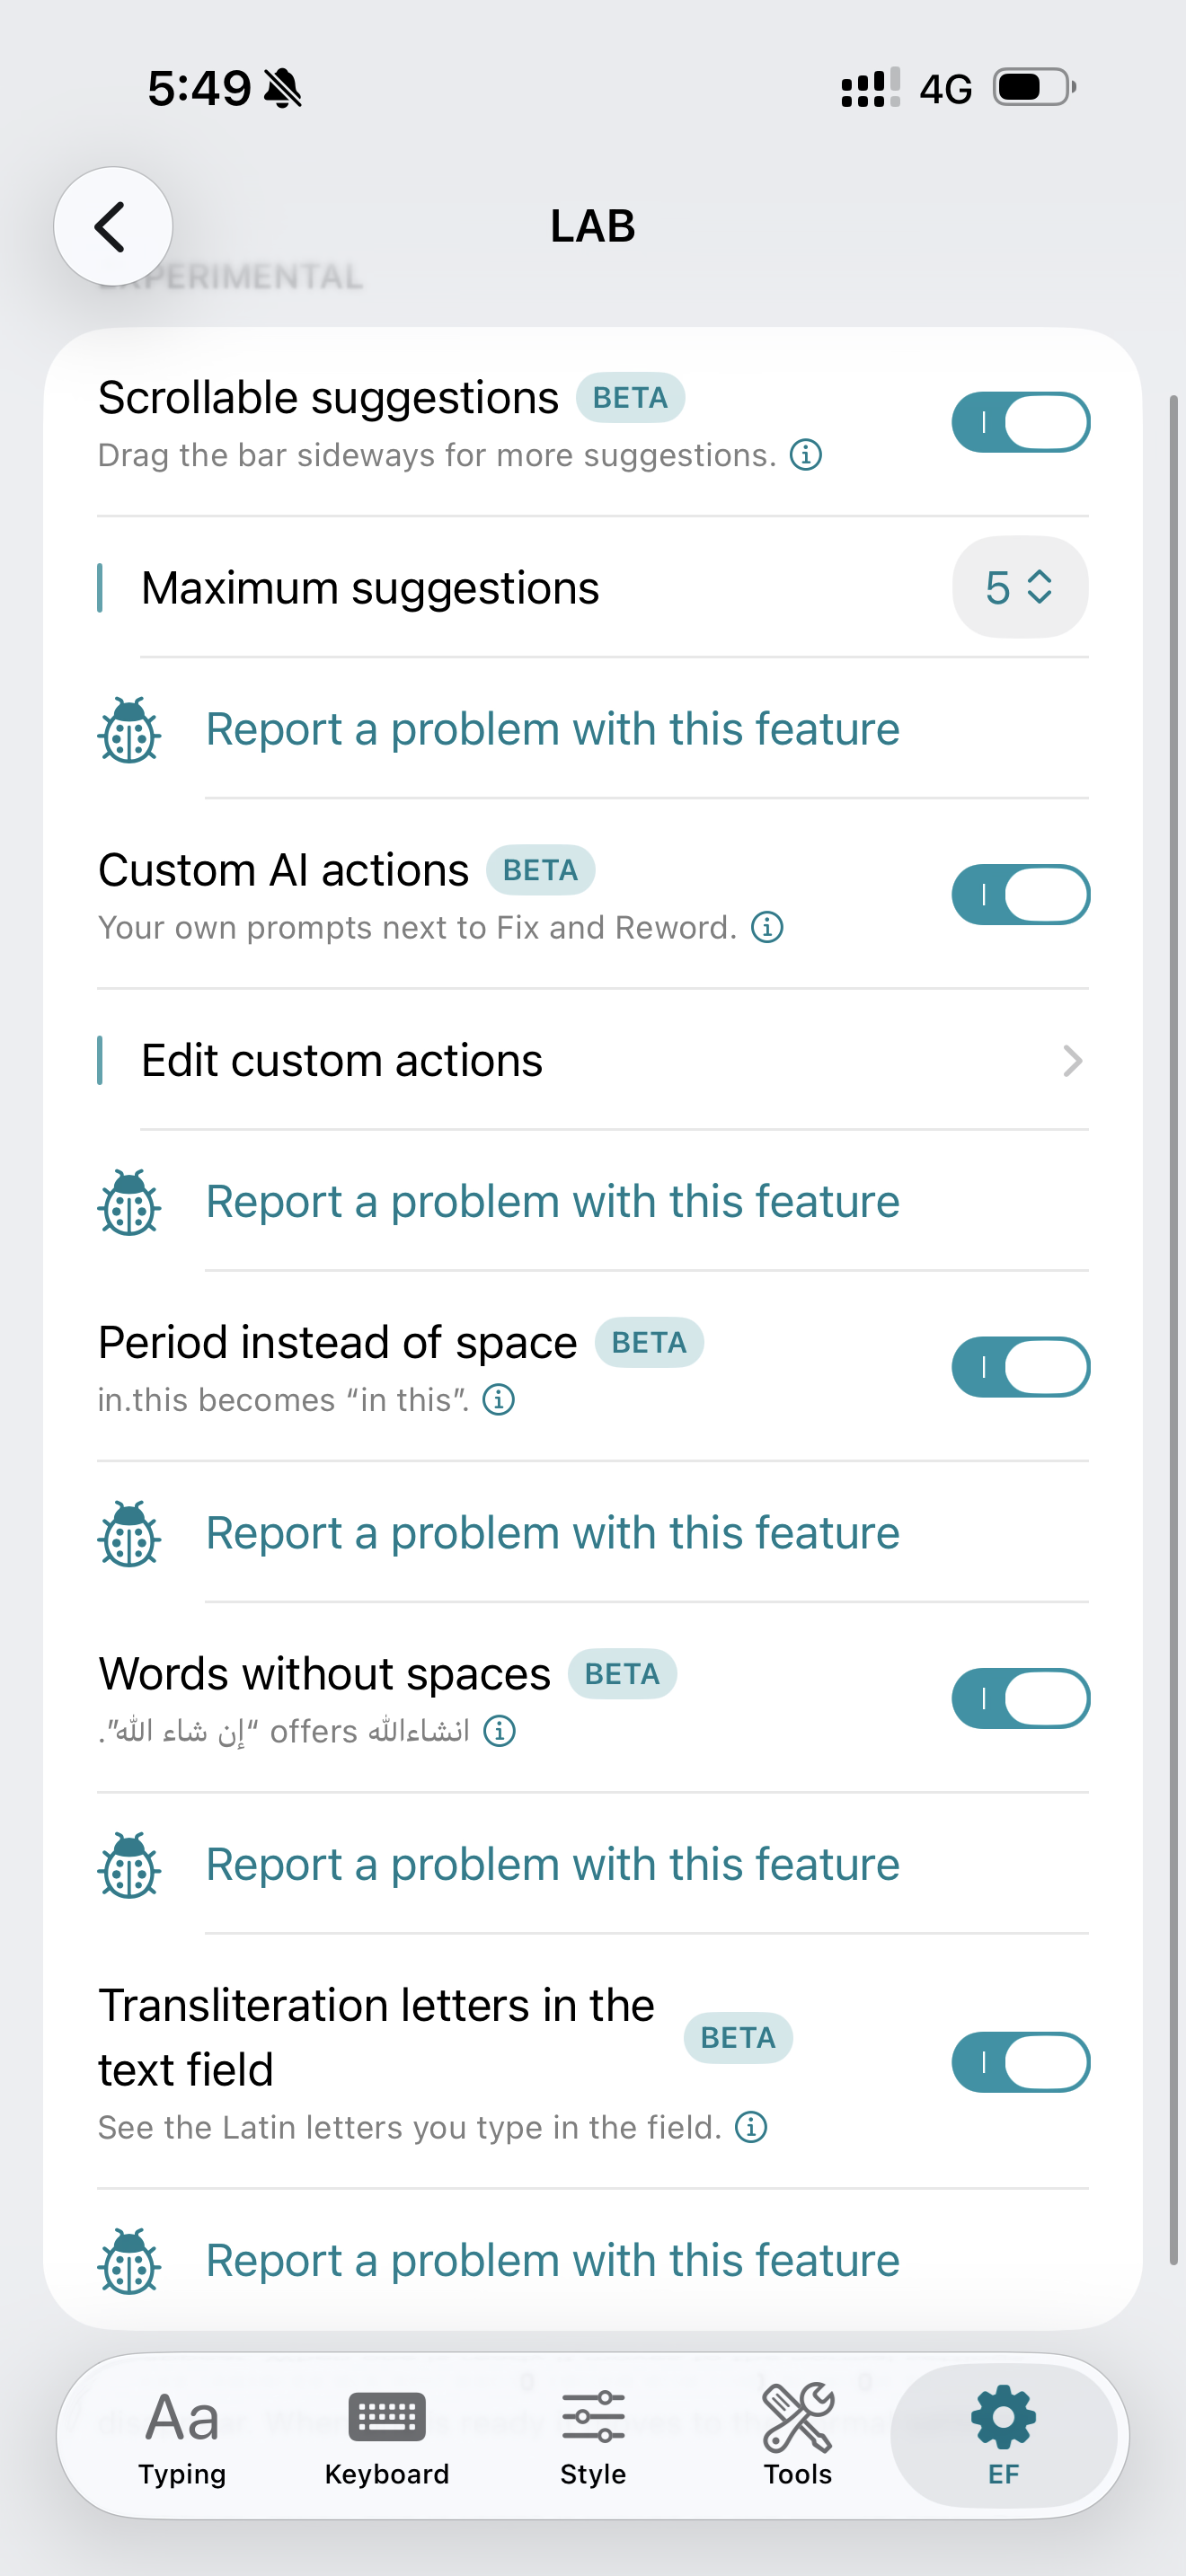Go back using the chevron button
This screenshot has height=2576, width=1186.
[x=112, y=226]
